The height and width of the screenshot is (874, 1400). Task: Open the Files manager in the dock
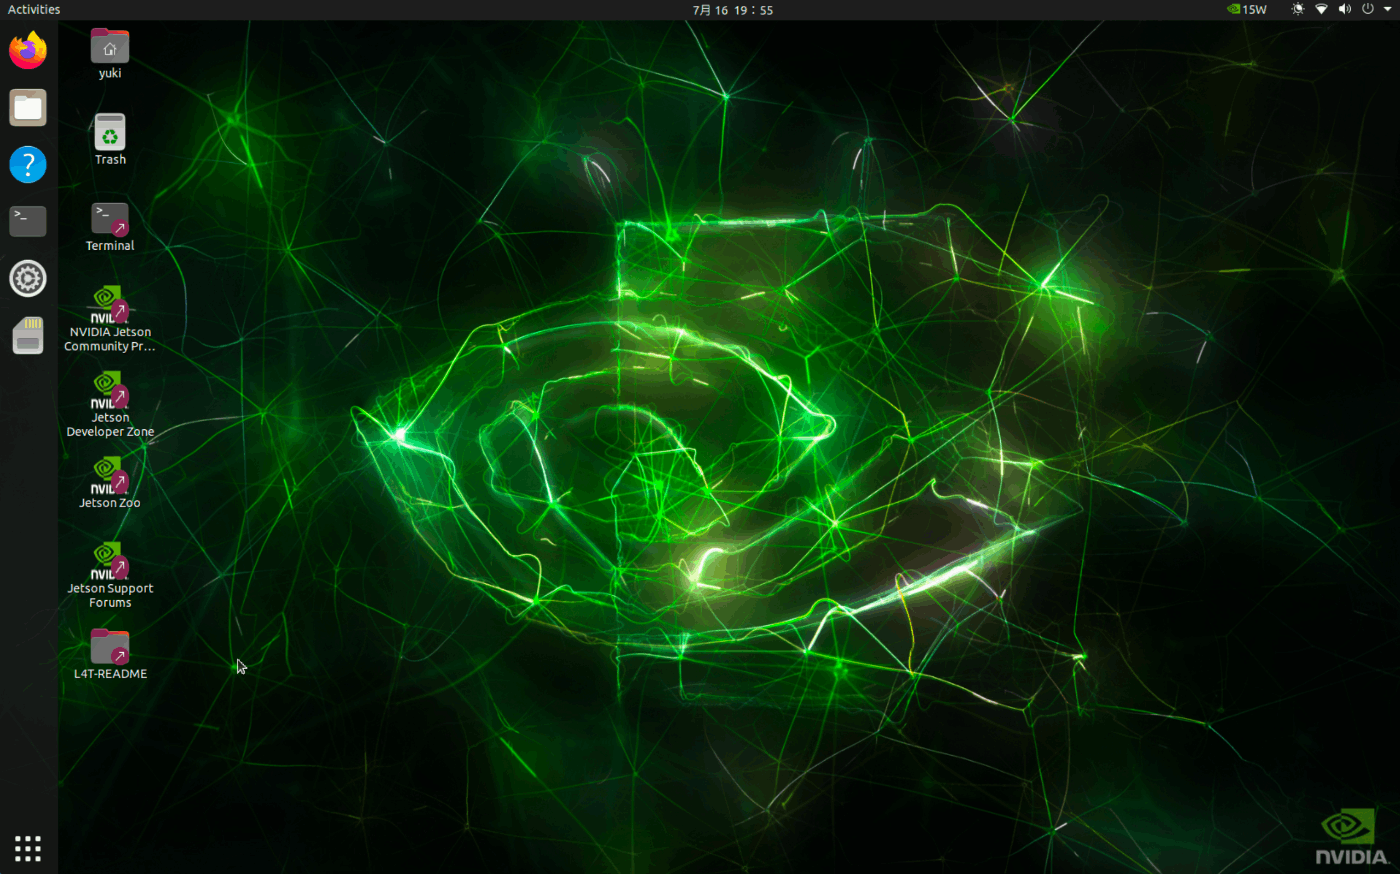click(x=28, y=107)
